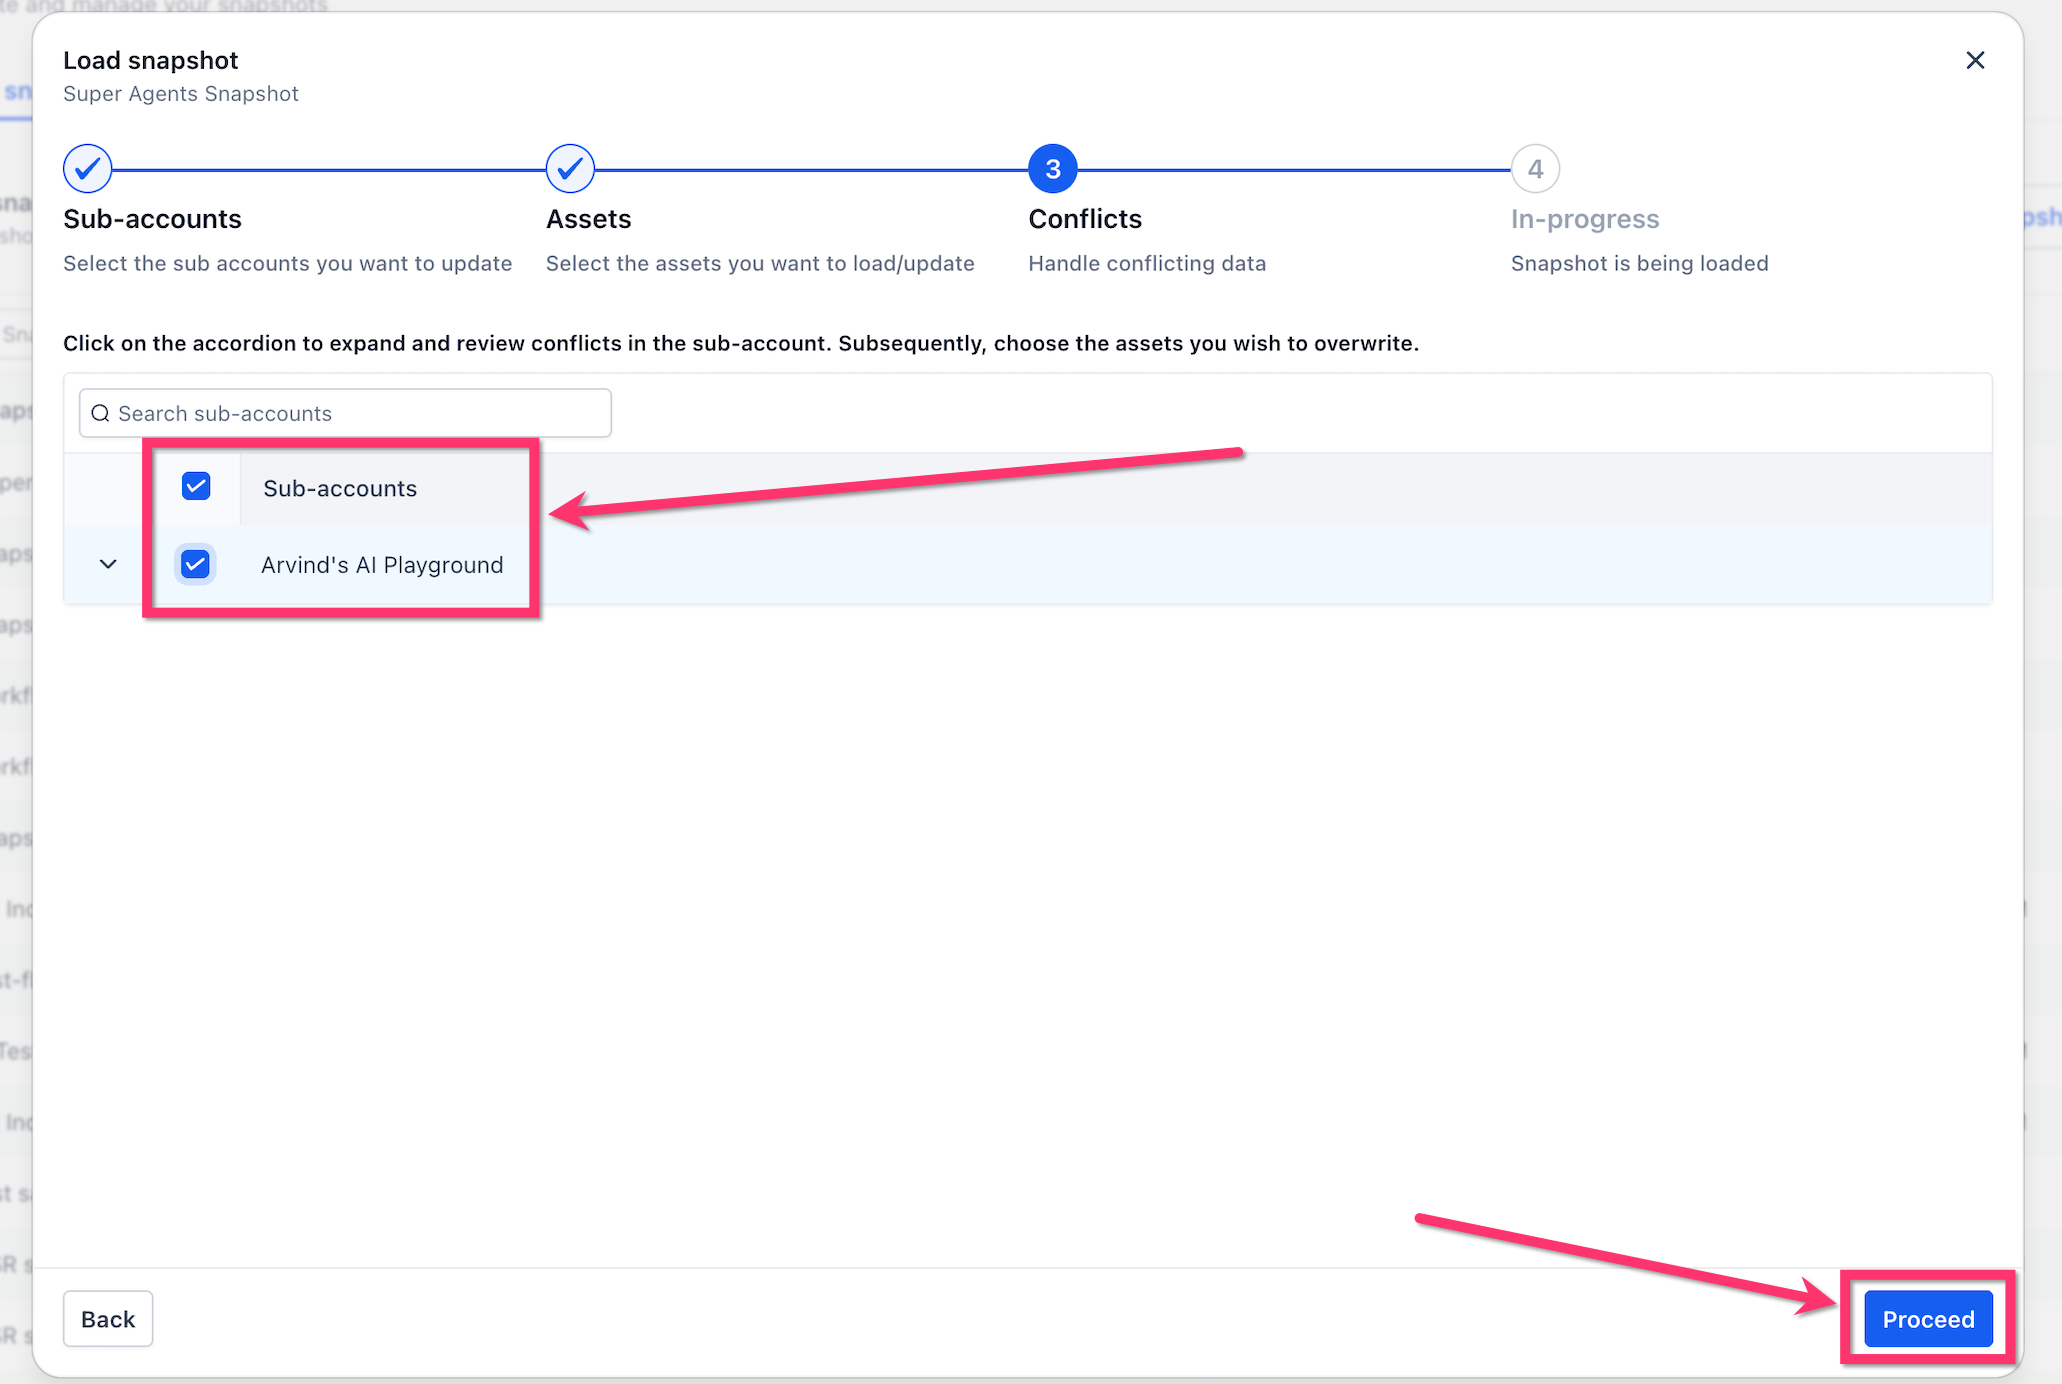Click the completed Assets step checkmark circle
This screenshot has height=1384, width=2062.
click(570, 169)
